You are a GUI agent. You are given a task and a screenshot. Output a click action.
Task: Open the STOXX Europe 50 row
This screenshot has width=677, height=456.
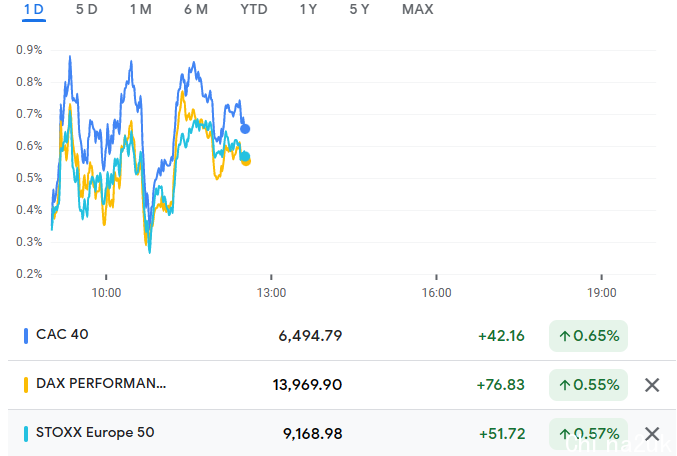(x=95, y=433)
